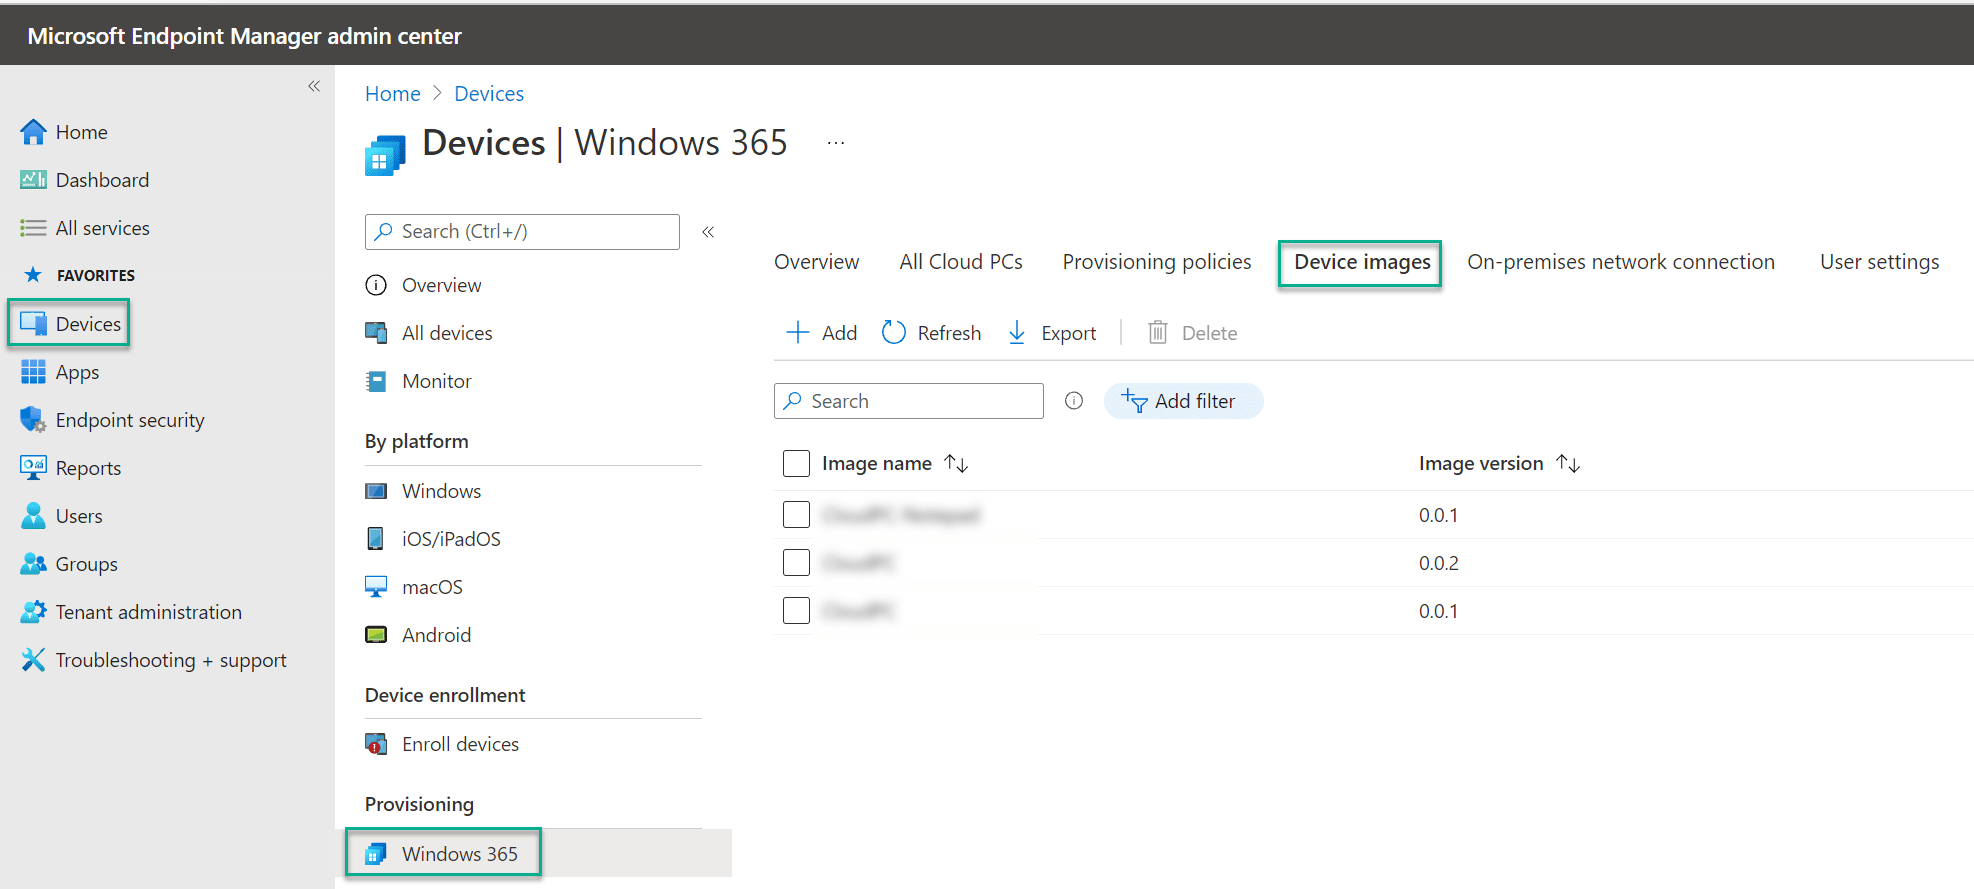The height and width of the screenshot is (889, 1974).
Task: Click the top 0.0.1 image version cell
Action: click(x=1438, y=515)
